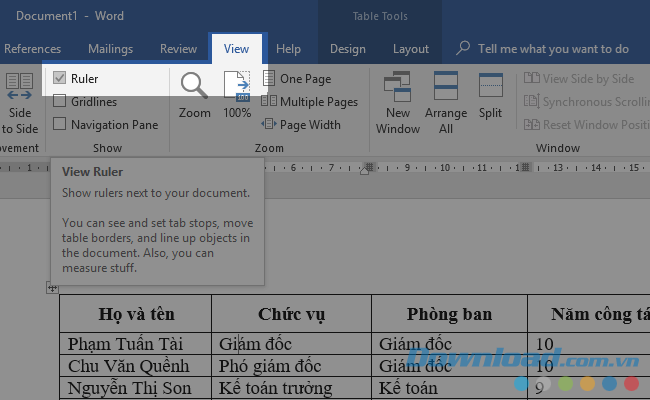This screenshot has width=650, height=400.
Task: Click the column marker near ruler mark 12
Action: [x=525, y=167]
